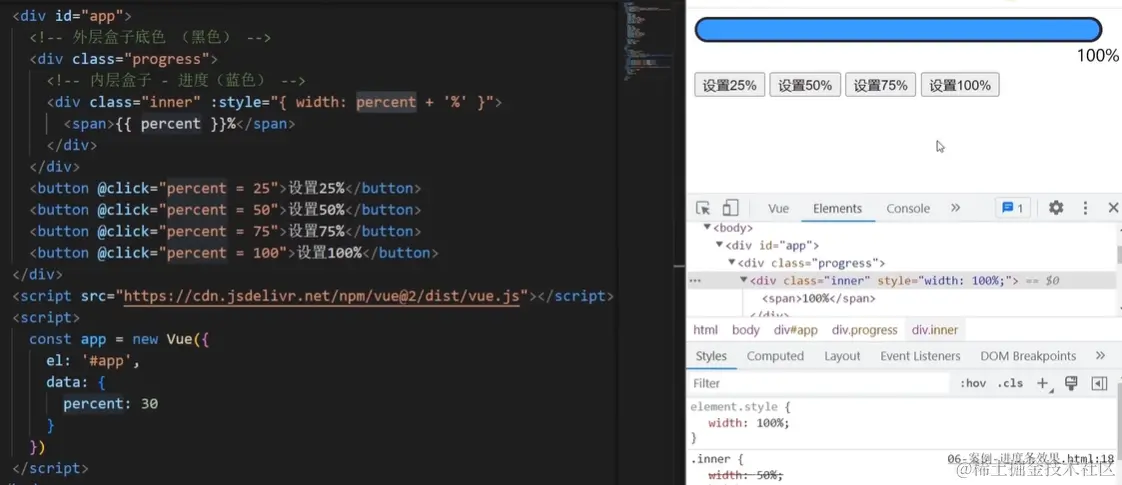The height and width of the screenshot is (485, 1122).
Task: Focus the Styles Filter input
Action: (819, 383)
